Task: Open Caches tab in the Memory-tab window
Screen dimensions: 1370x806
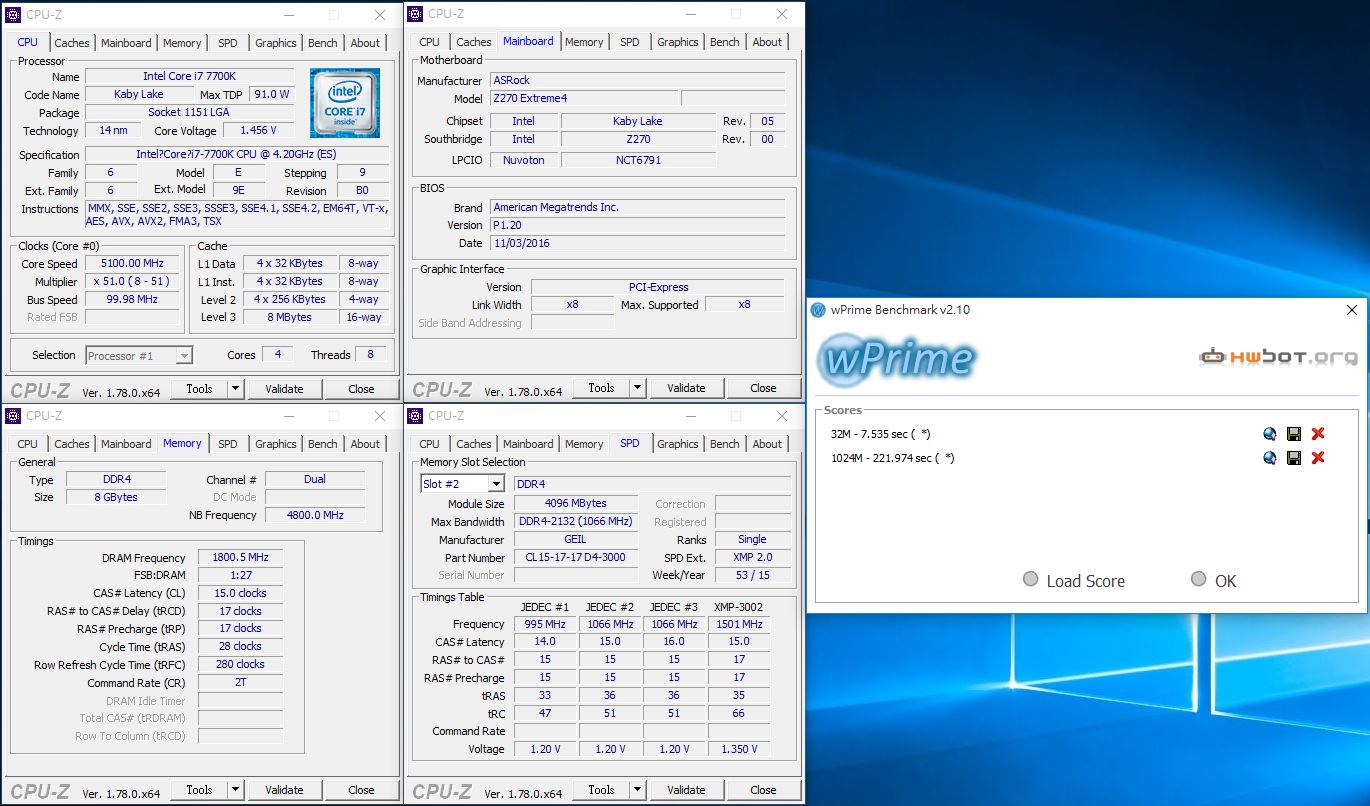Action: tap(72, 444)
